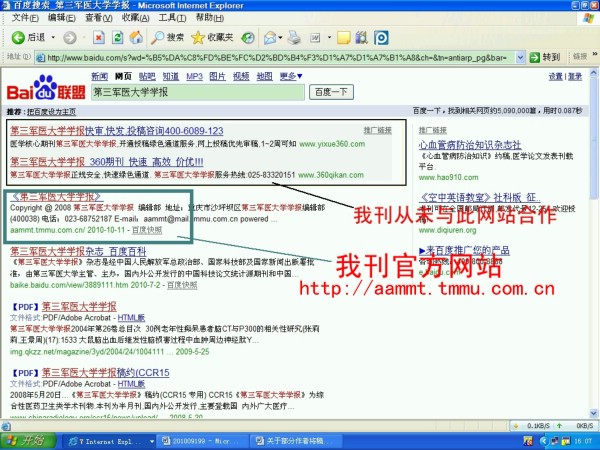
Task: Open HTML版 link under first PDF result
Action: point(131,318)
